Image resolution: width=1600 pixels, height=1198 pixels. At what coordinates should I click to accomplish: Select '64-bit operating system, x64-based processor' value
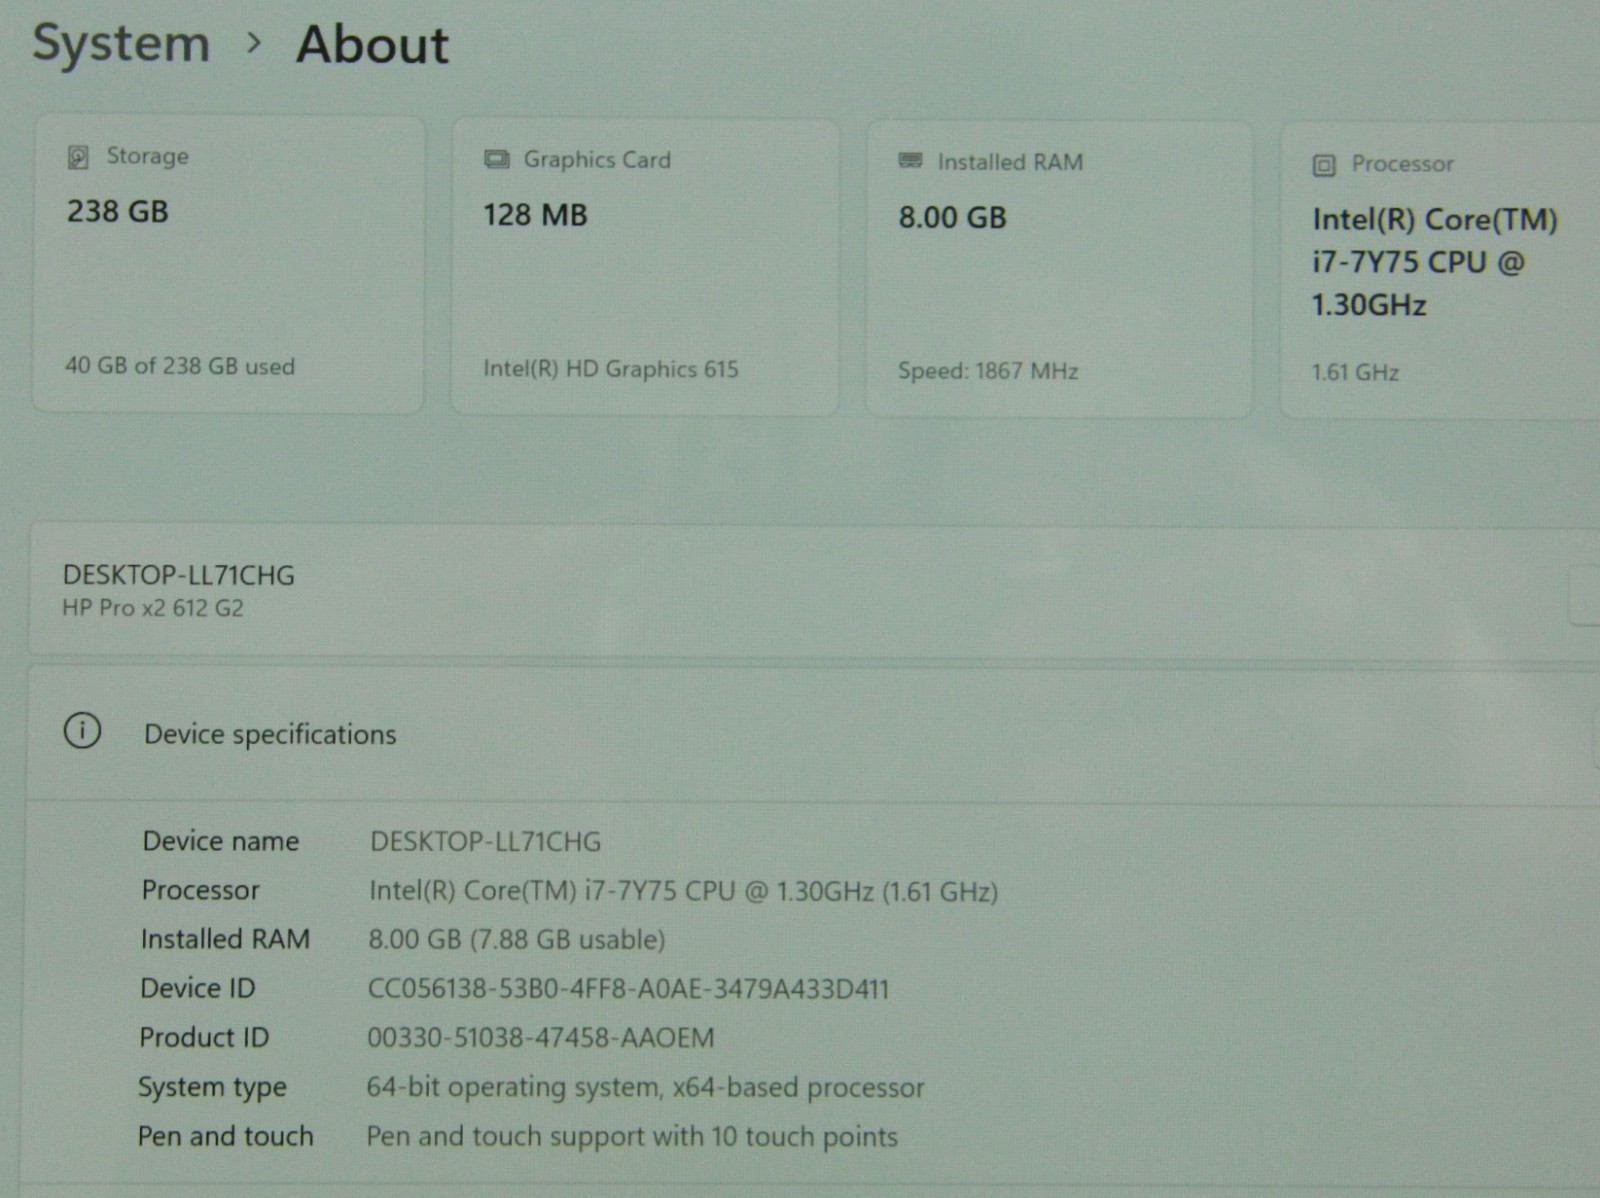pos(646,1087)
